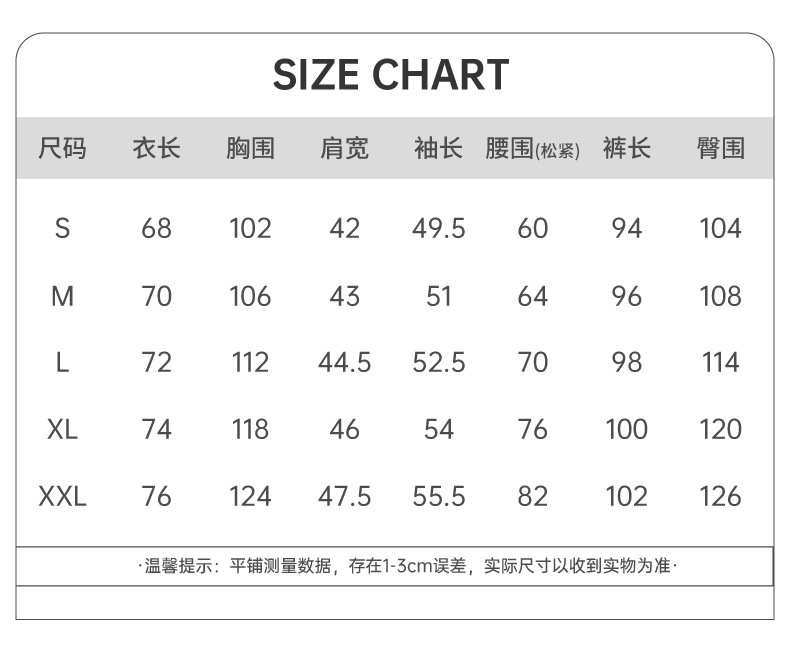This screenshot has width=790, height=655.
Task: Click the M waist value 64
Action: click(x=532, y=296)
